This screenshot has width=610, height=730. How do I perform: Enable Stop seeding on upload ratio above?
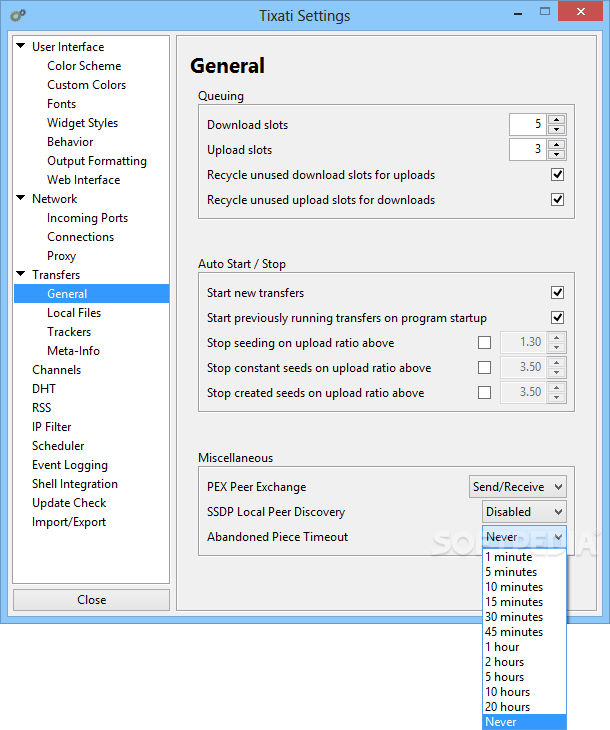pos(484,343)
